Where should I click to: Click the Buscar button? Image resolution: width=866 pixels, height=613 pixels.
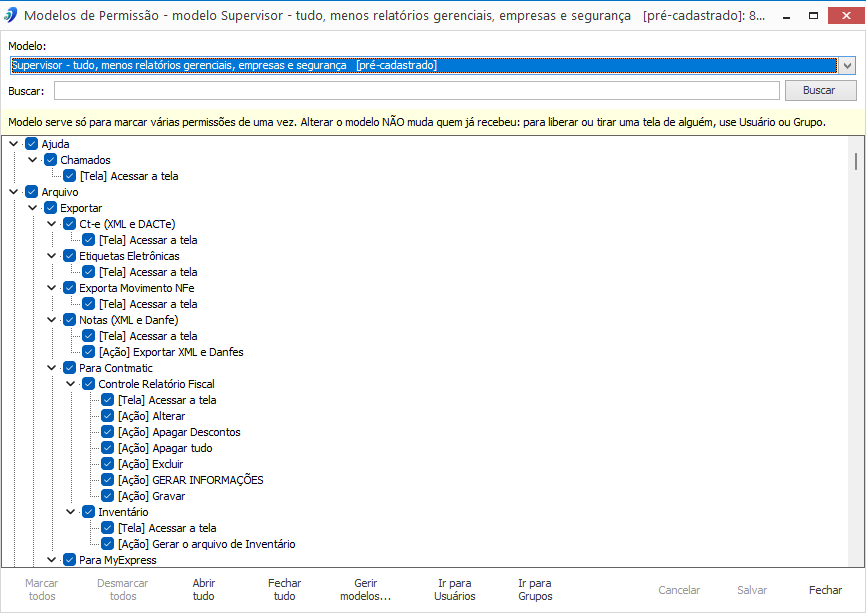coord(820,91)
